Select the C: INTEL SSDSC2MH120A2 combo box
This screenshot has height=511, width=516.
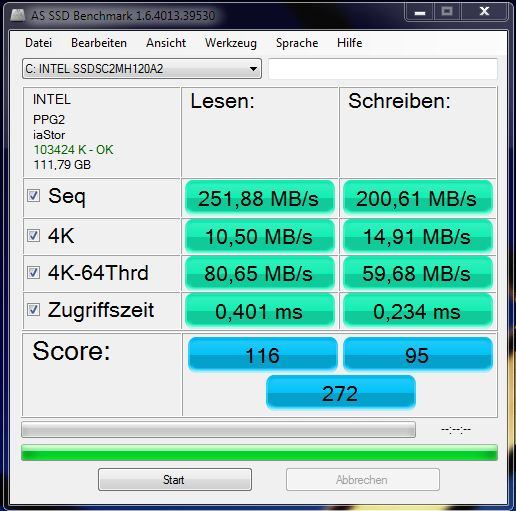(142, 69)
